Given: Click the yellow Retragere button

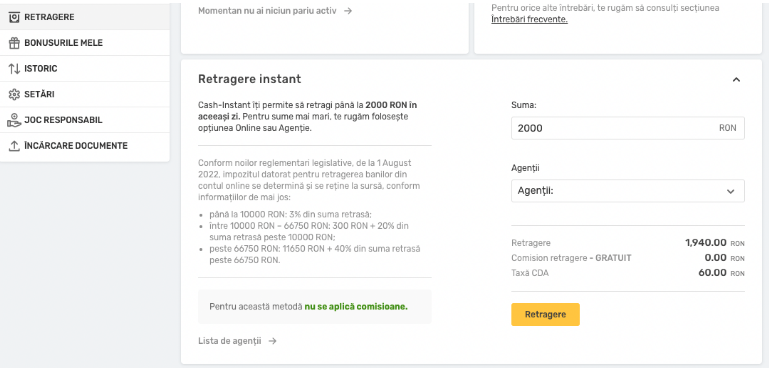Looking at the screenshot, I should 545,315.
